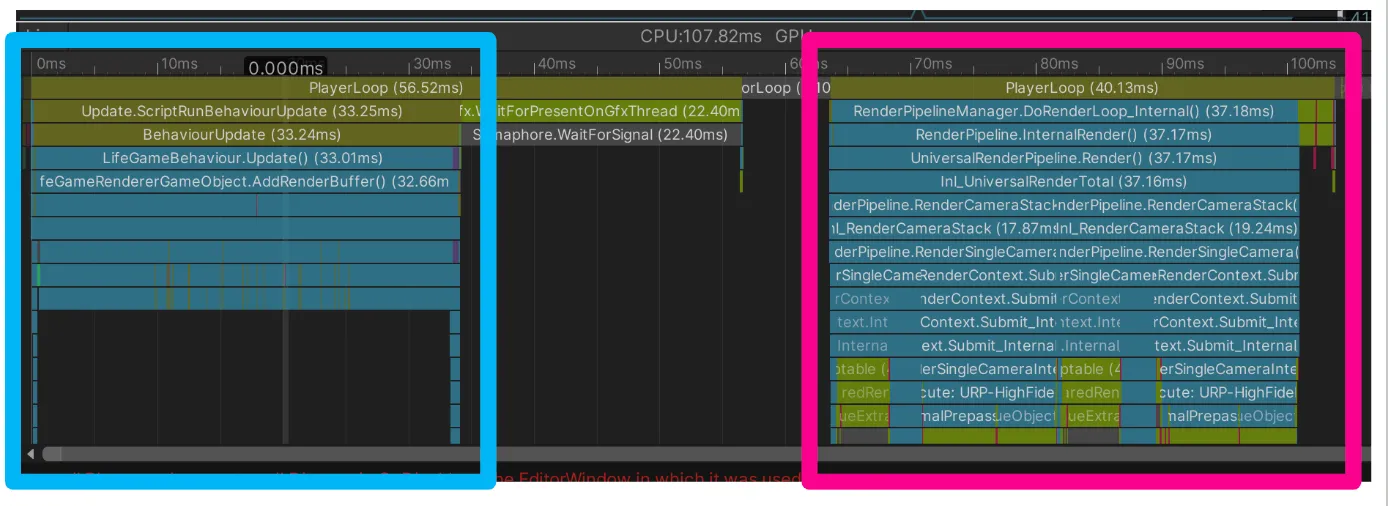
Task: Select the Inl_RenderCameraStack (17.87ms) sample
Action: 944,228
